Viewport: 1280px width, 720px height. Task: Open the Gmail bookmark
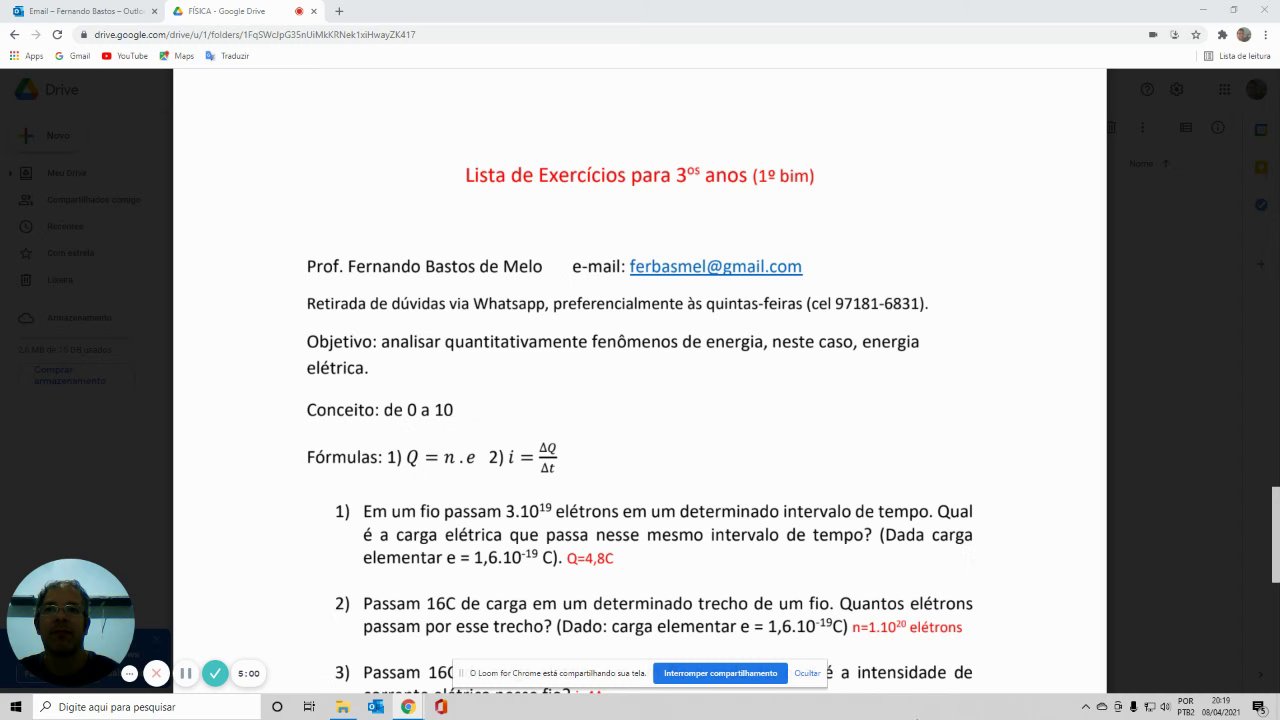72,56
